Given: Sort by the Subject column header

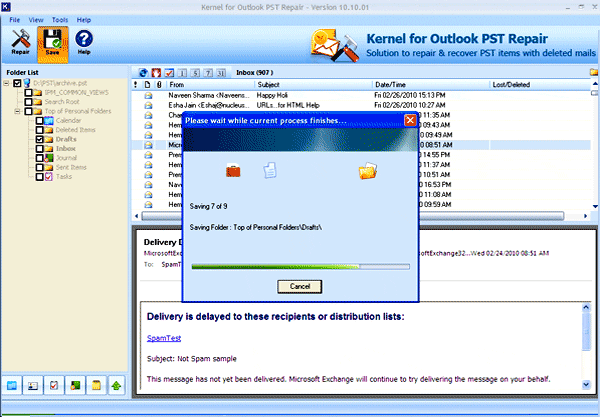Looking at the screenshot, I should 313,85.
